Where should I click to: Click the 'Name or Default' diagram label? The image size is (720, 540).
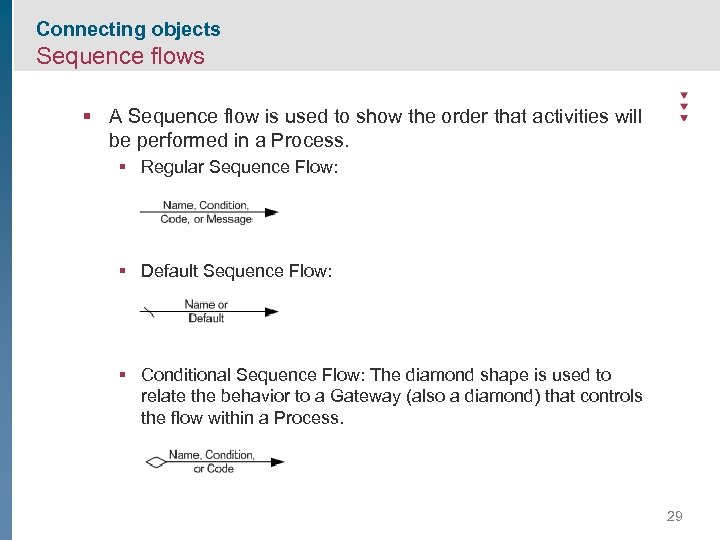(x=206, y=311)
